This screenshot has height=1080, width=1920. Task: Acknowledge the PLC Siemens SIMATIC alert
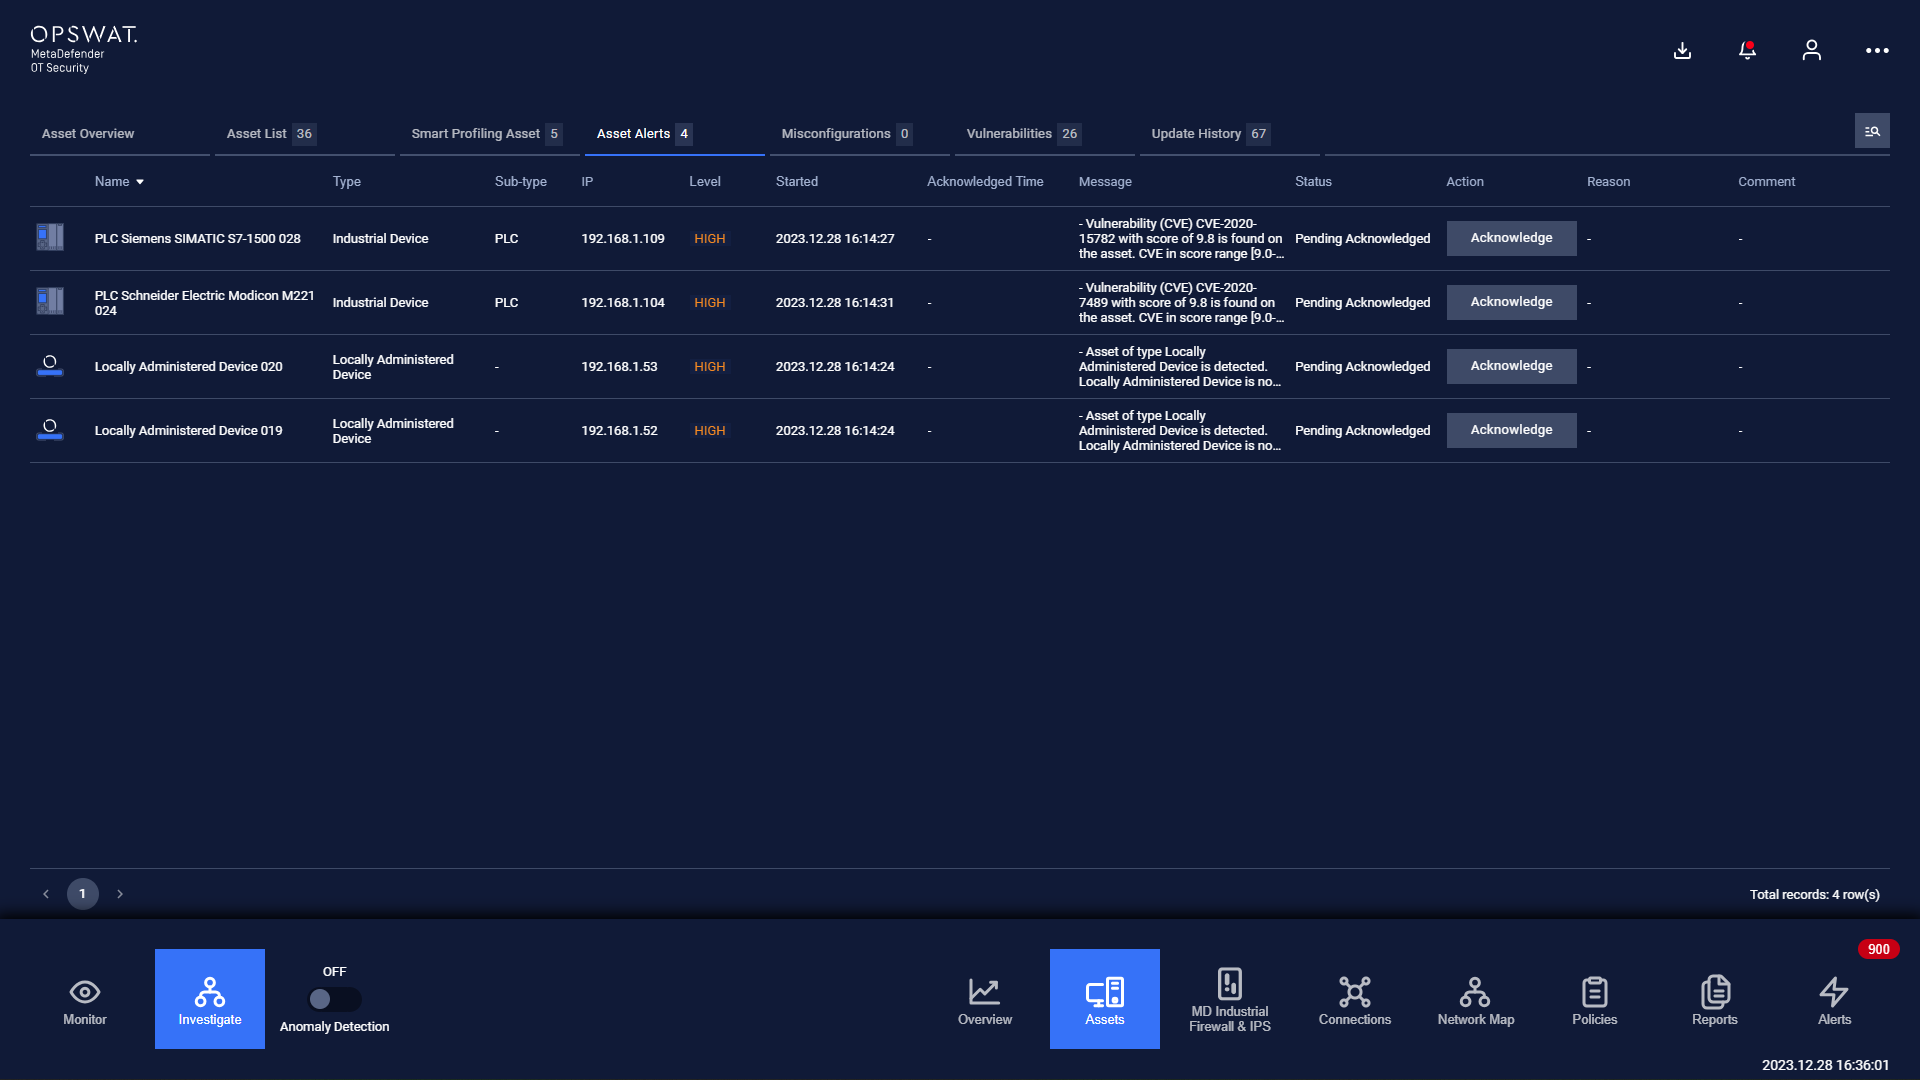coord(1511,238)
